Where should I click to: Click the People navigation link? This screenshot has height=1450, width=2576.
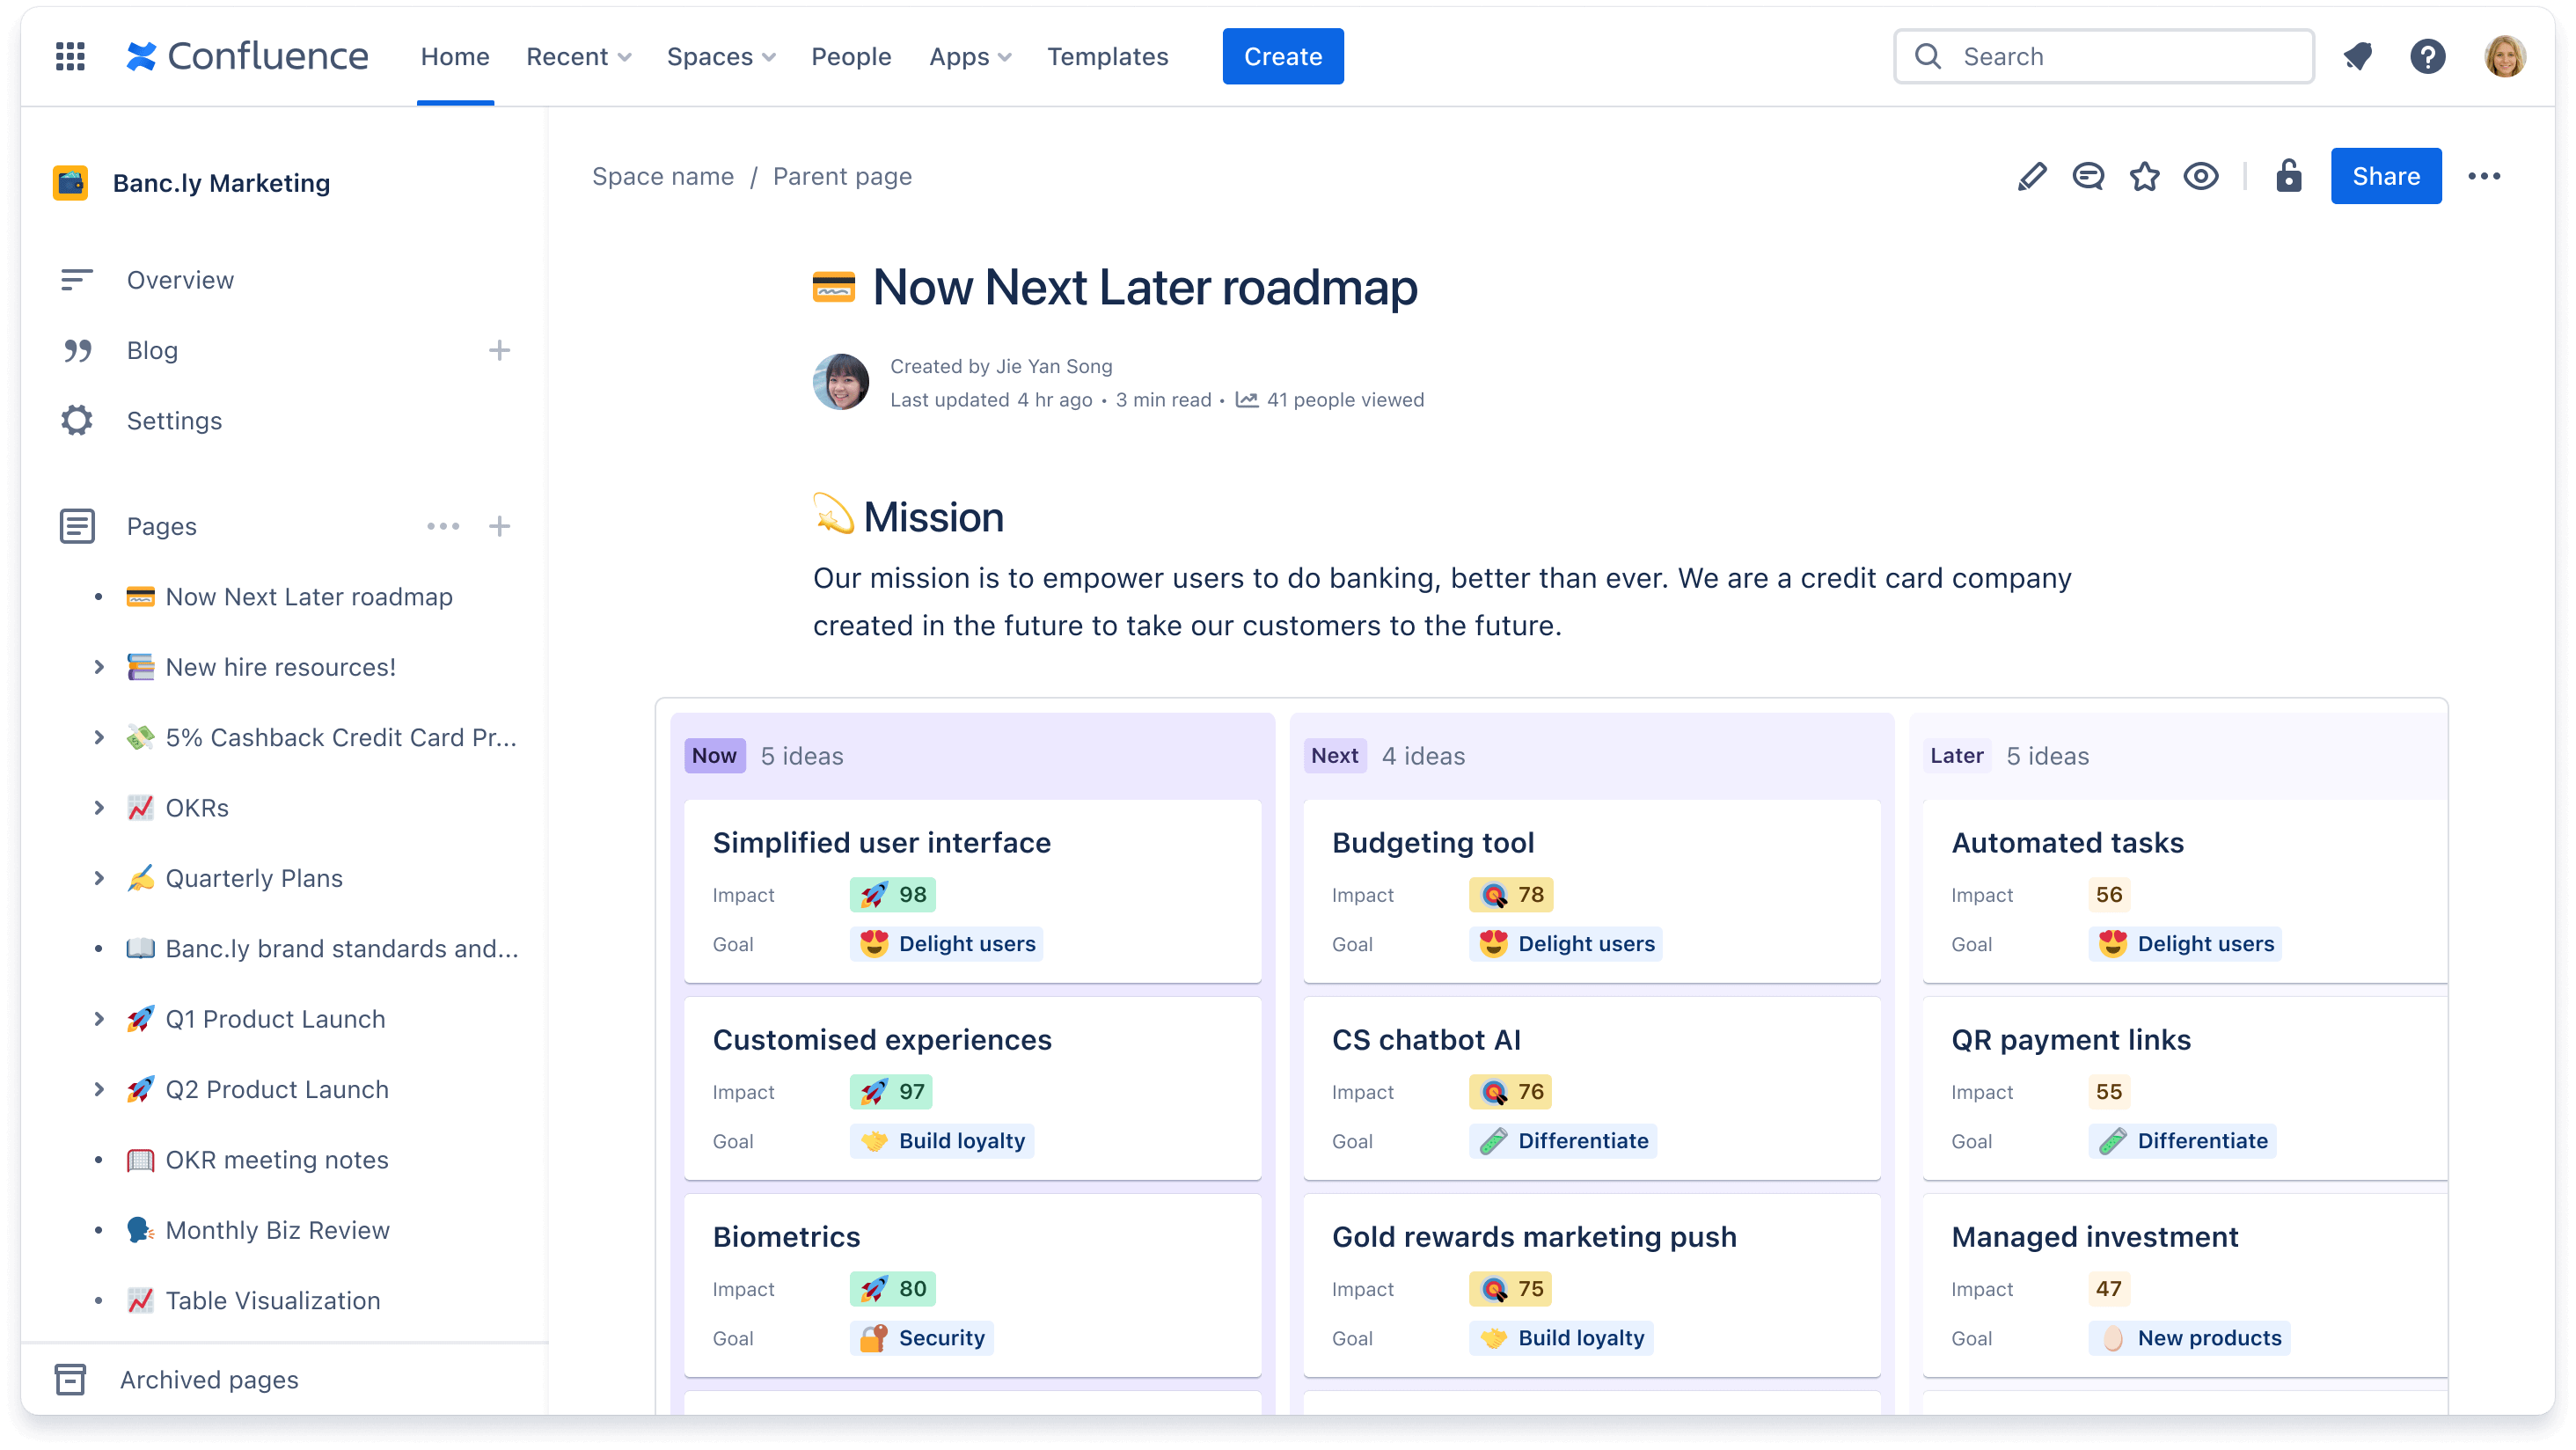pos(851,55)
